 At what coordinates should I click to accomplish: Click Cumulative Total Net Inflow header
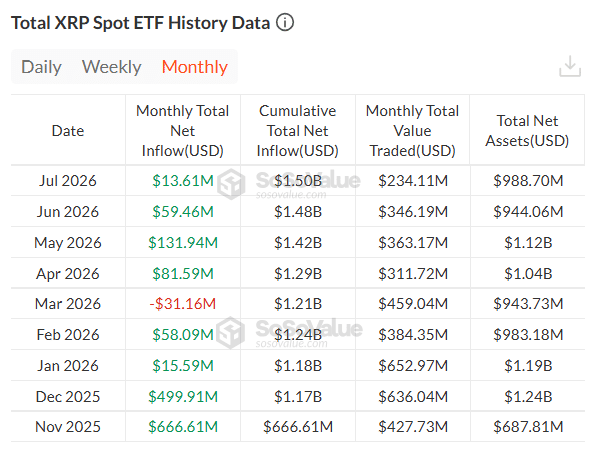pyautogui.click(x=298, y=131)
